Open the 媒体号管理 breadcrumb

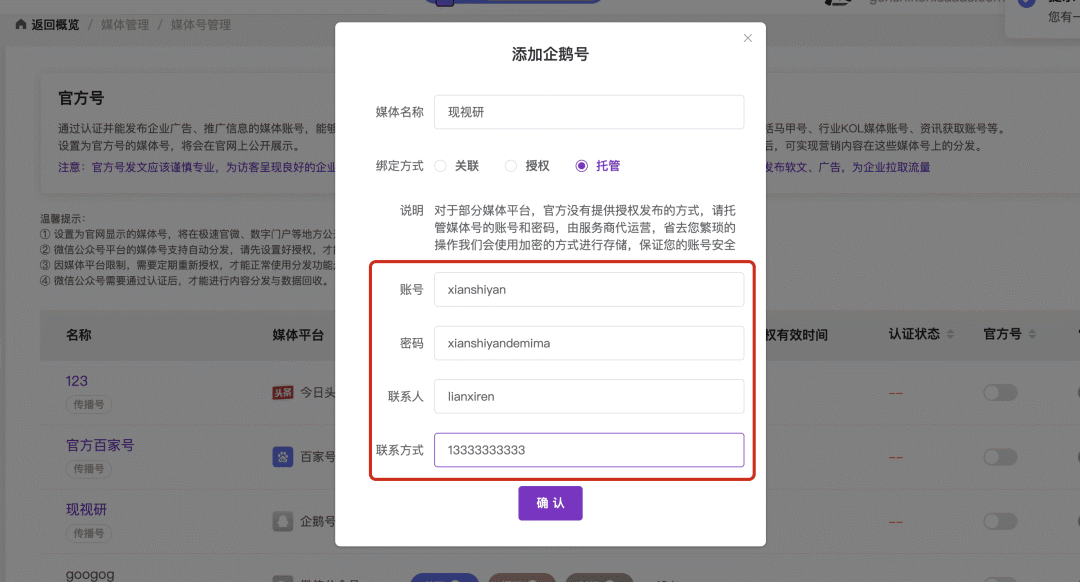(200, 25)
